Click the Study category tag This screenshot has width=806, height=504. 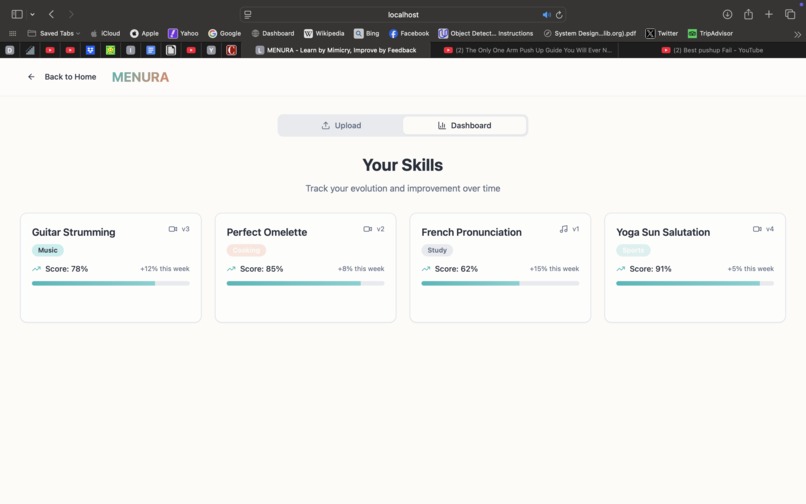pyautogui.click(x=437, y=250)
